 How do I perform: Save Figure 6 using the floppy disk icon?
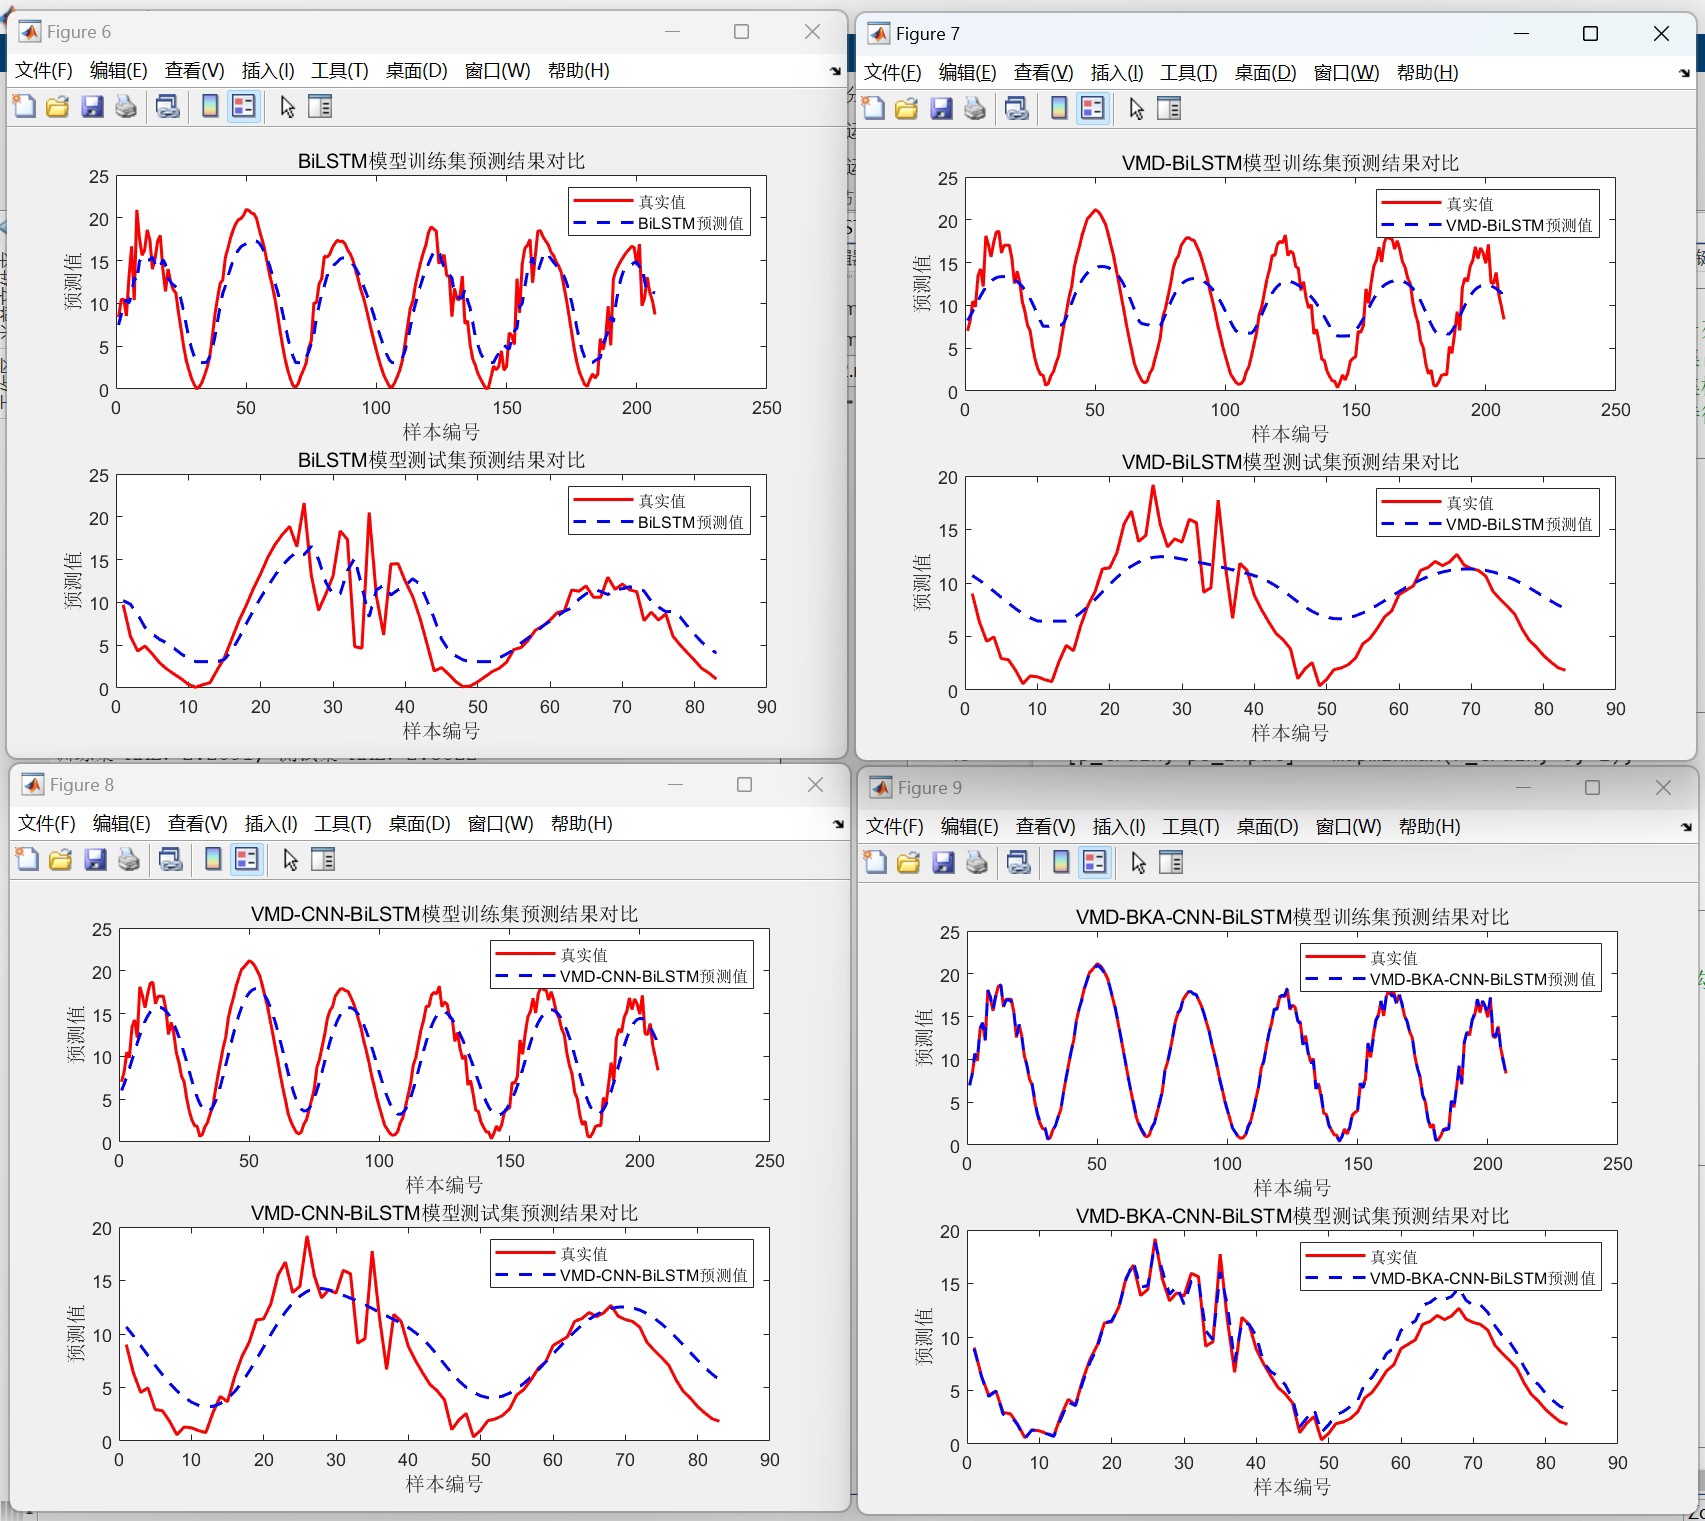point(92,106)
